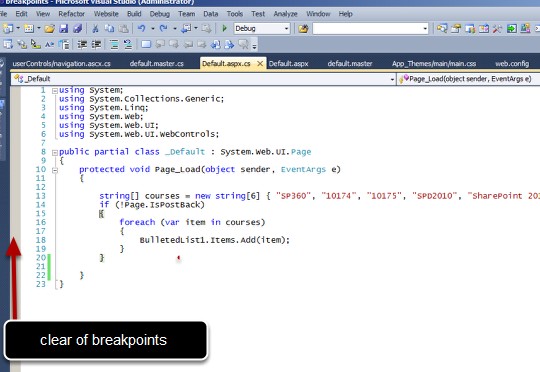The height and width of the screenshot is (372, 540).
Task: Open the Test menu
Action: [x=258, y=14]
